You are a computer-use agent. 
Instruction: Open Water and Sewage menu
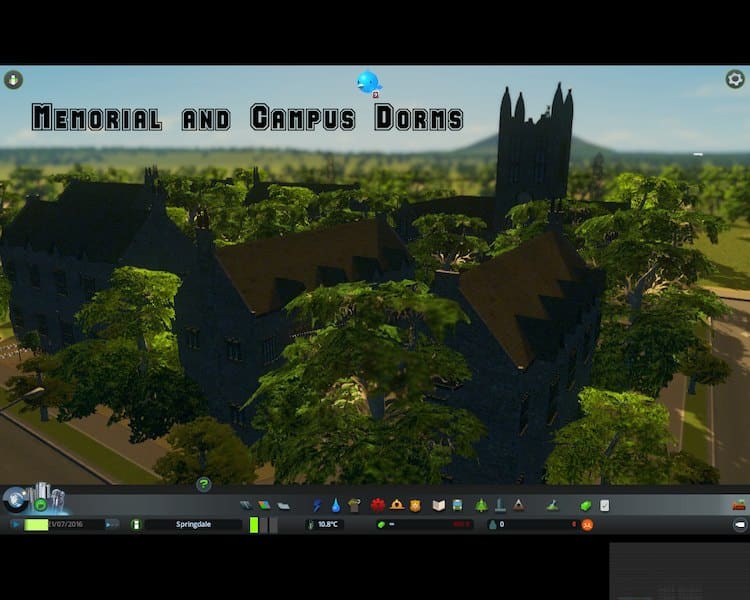tap(335, 506)
